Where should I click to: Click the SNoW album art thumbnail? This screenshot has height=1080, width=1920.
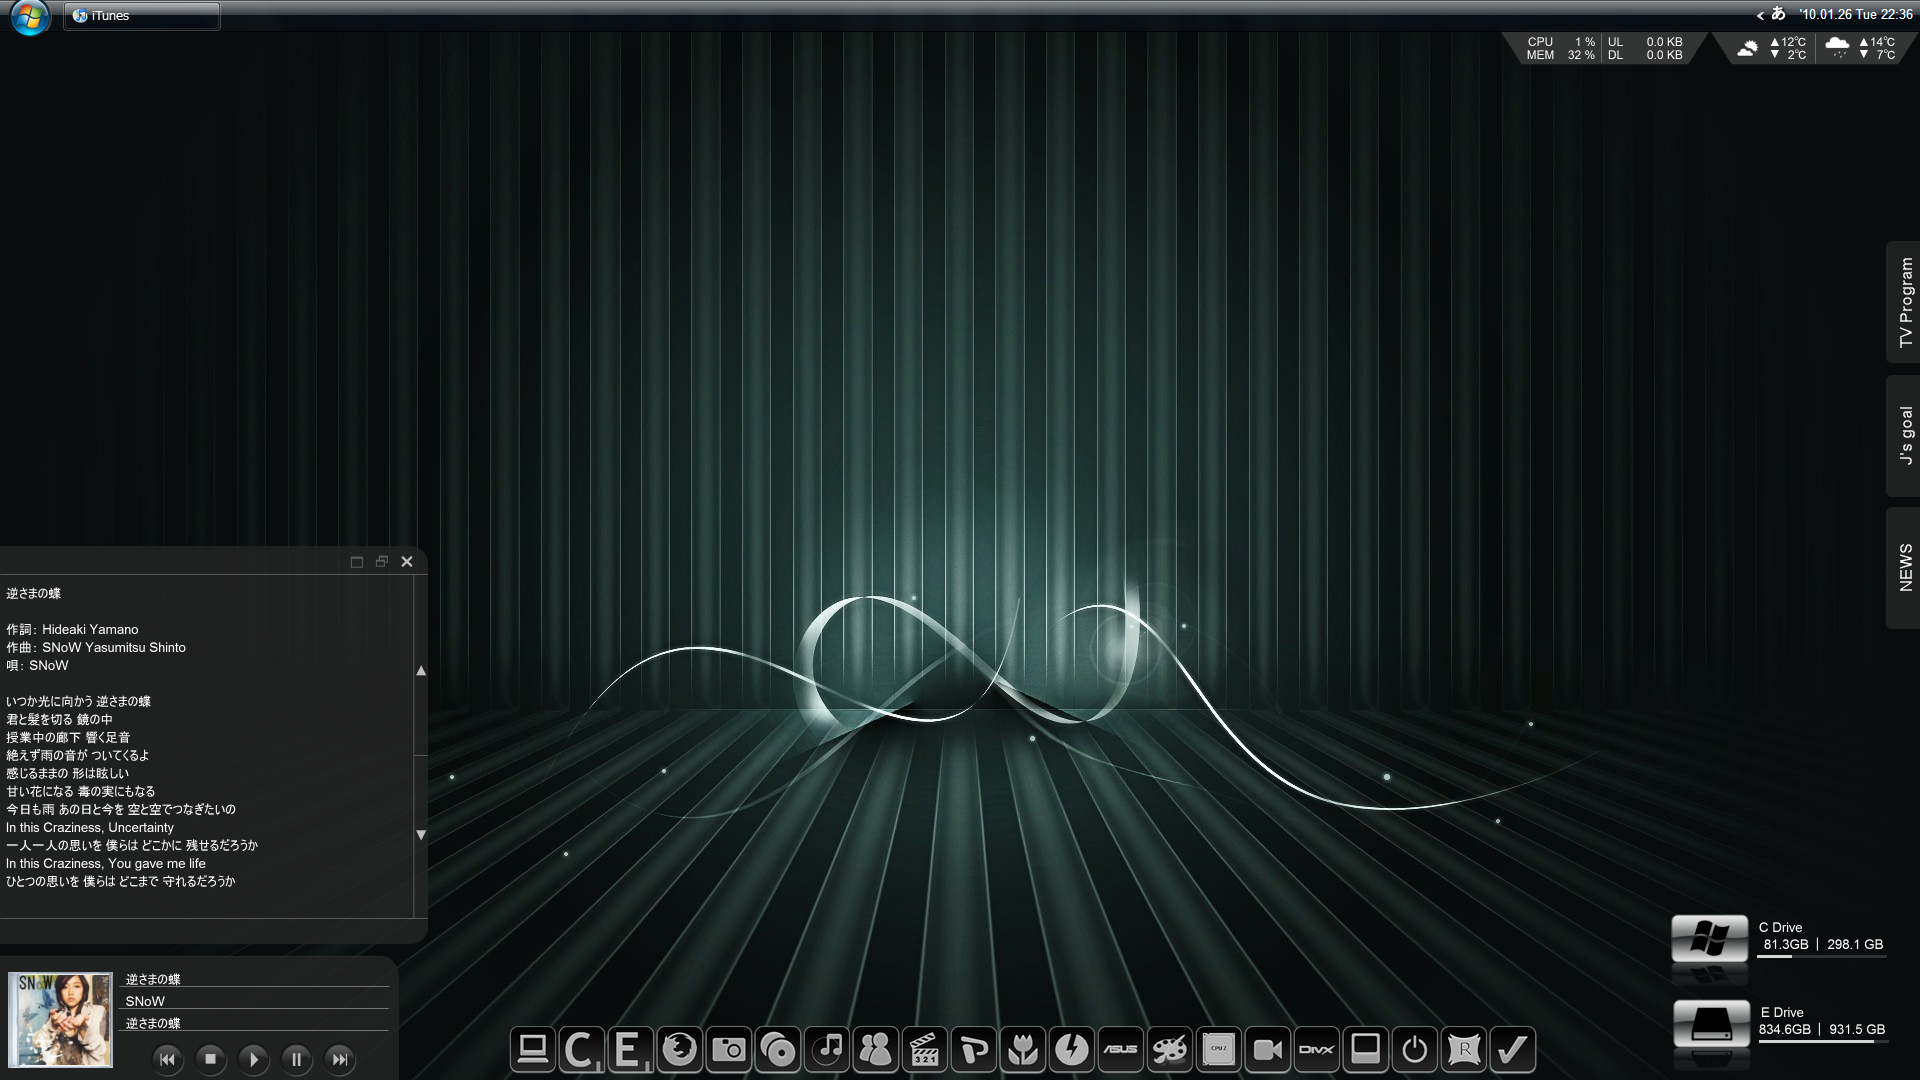click(x=61, y=1019)
